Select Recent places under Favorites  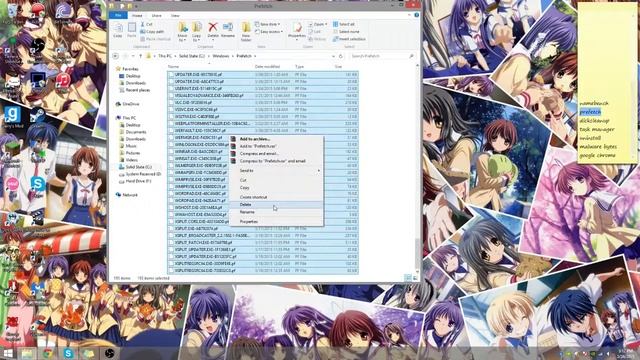pyautogui.click(x=138, y=90)
